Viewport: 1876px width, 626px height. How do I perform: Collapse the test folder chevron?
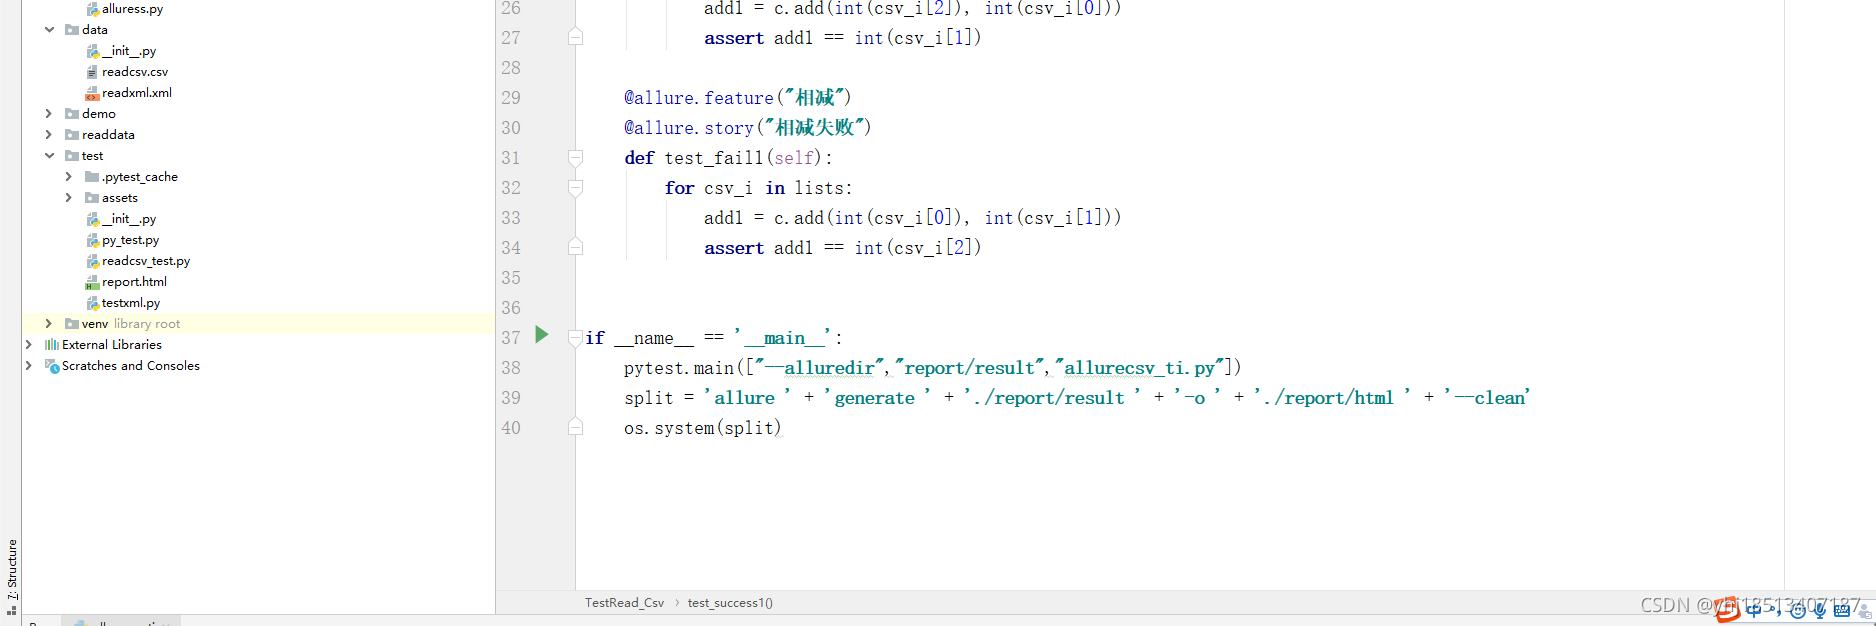click(49, 155)
